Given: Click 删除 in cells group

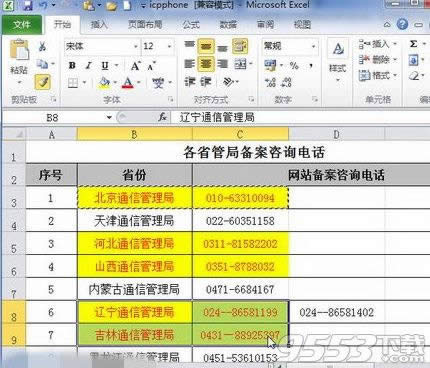Looking at the screenshot, I should [378, 60].
